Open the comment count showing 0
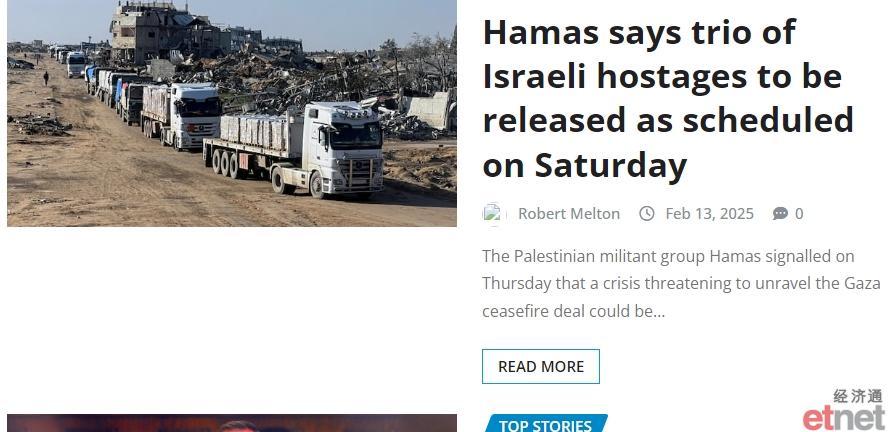The height and width of the screenshot is (432, 889). [x=799, y=214]
